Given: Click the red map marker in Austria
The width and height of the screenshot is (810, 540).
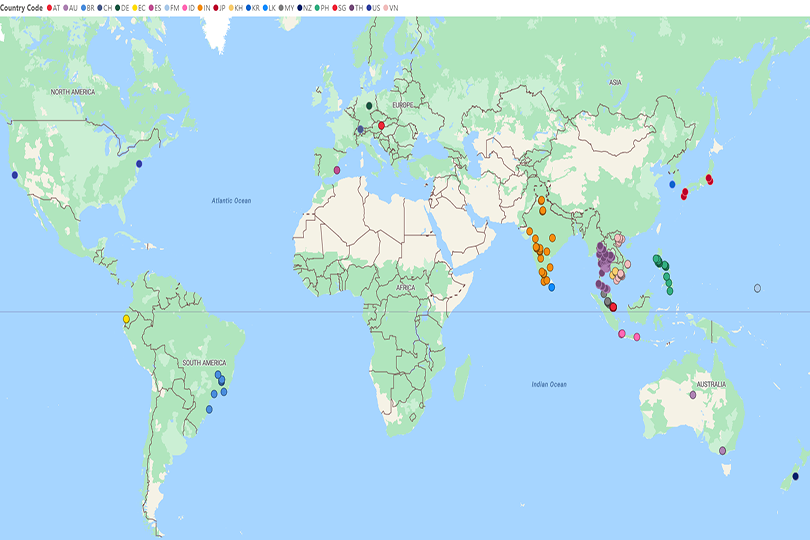Looking at the screenshot, I should point(381,125).
